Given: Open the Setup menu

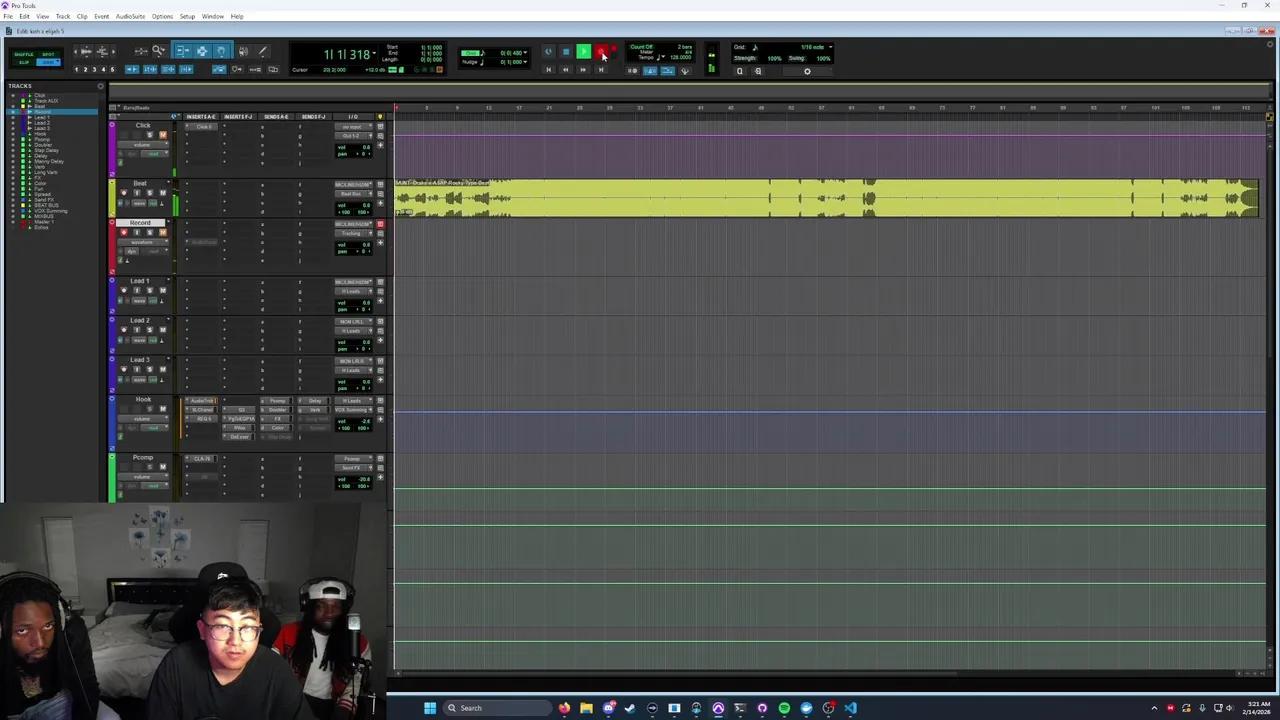Looking at the screenshot, I should (187, 16).
